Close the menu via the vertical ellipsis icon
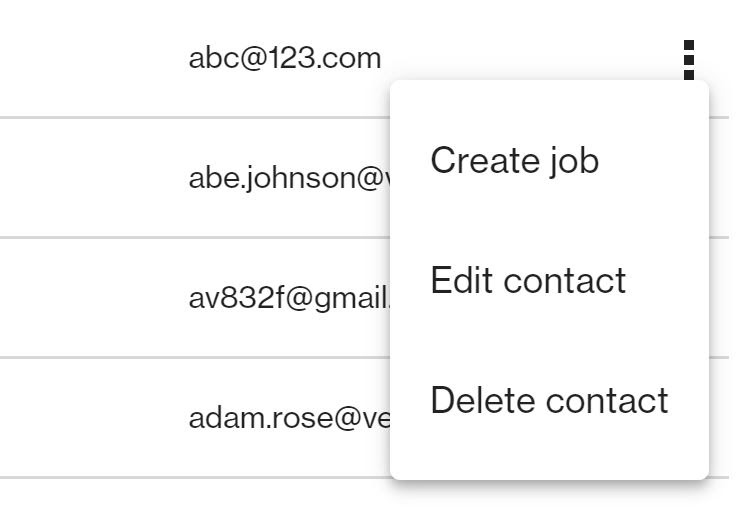 [688, 60]
